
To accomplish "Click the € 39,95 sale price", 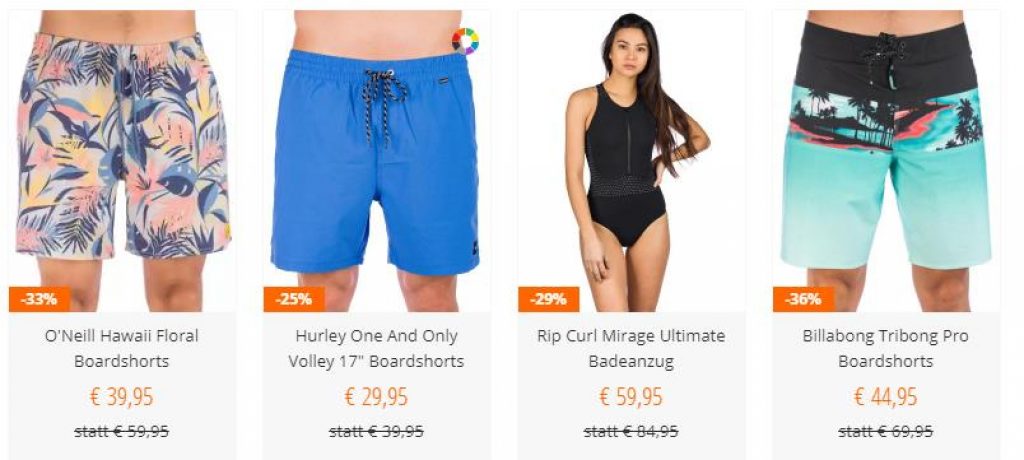I will click(x=121, y=397).
